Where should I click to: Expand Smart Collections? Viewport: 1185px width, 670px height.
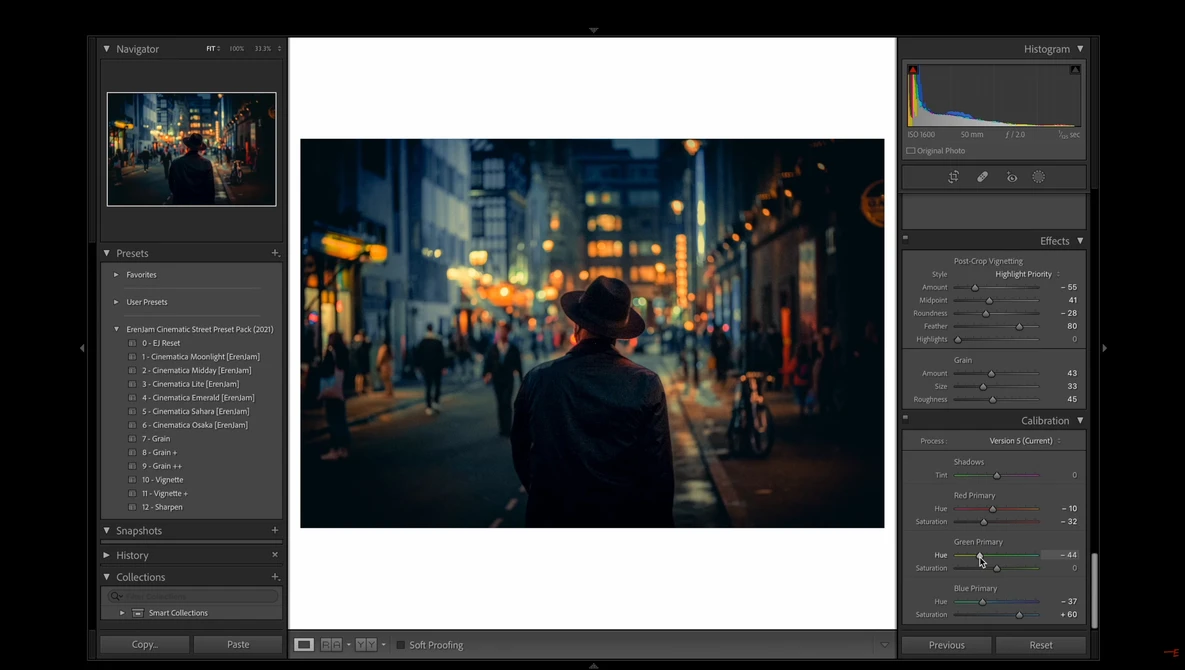pos(122,613)
